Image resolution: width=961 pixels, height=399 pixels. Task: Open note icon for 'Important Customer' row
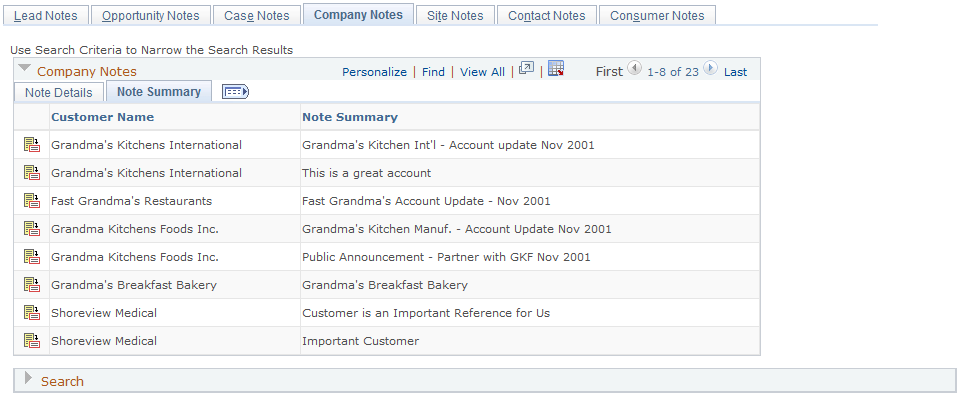(x=32, y=341)
